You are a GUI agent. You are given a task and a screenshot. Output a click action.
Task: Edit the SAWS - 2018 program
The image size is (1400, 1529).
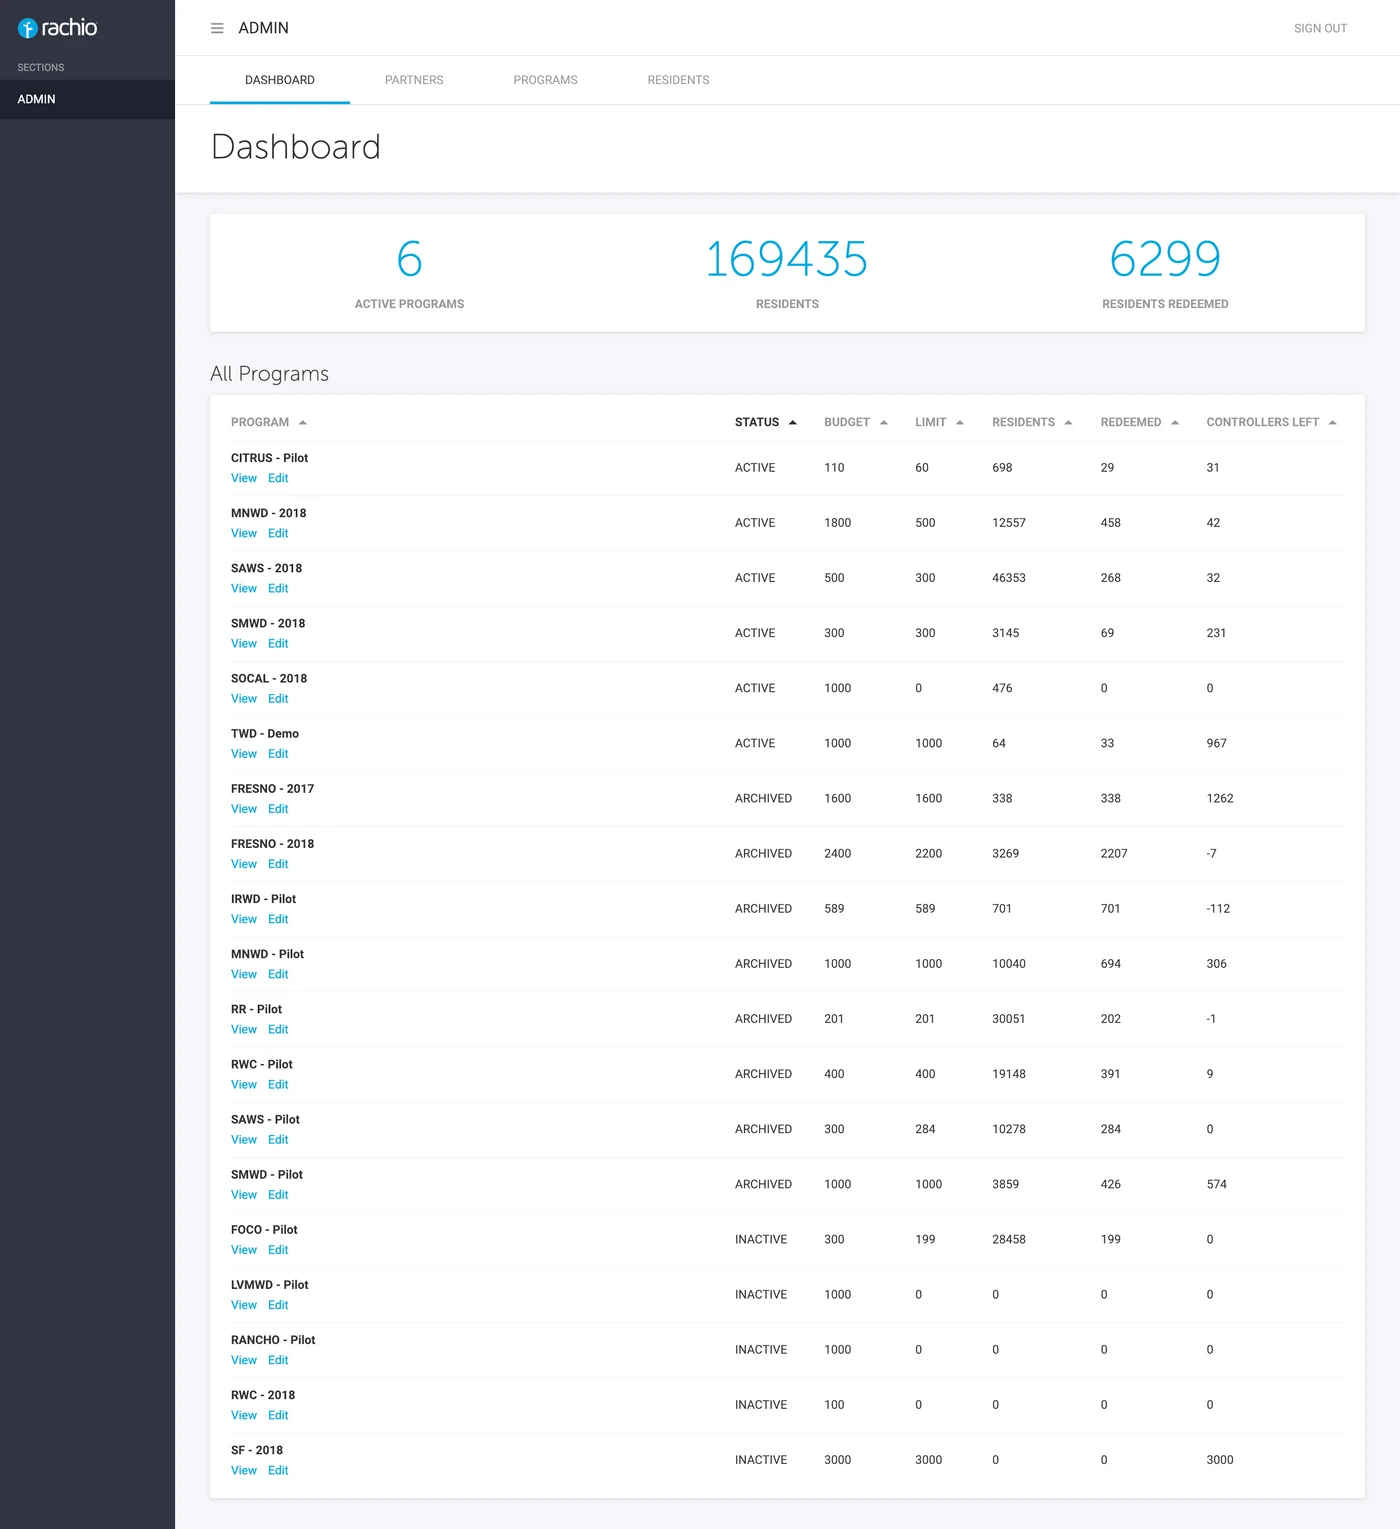click(278, 588)
